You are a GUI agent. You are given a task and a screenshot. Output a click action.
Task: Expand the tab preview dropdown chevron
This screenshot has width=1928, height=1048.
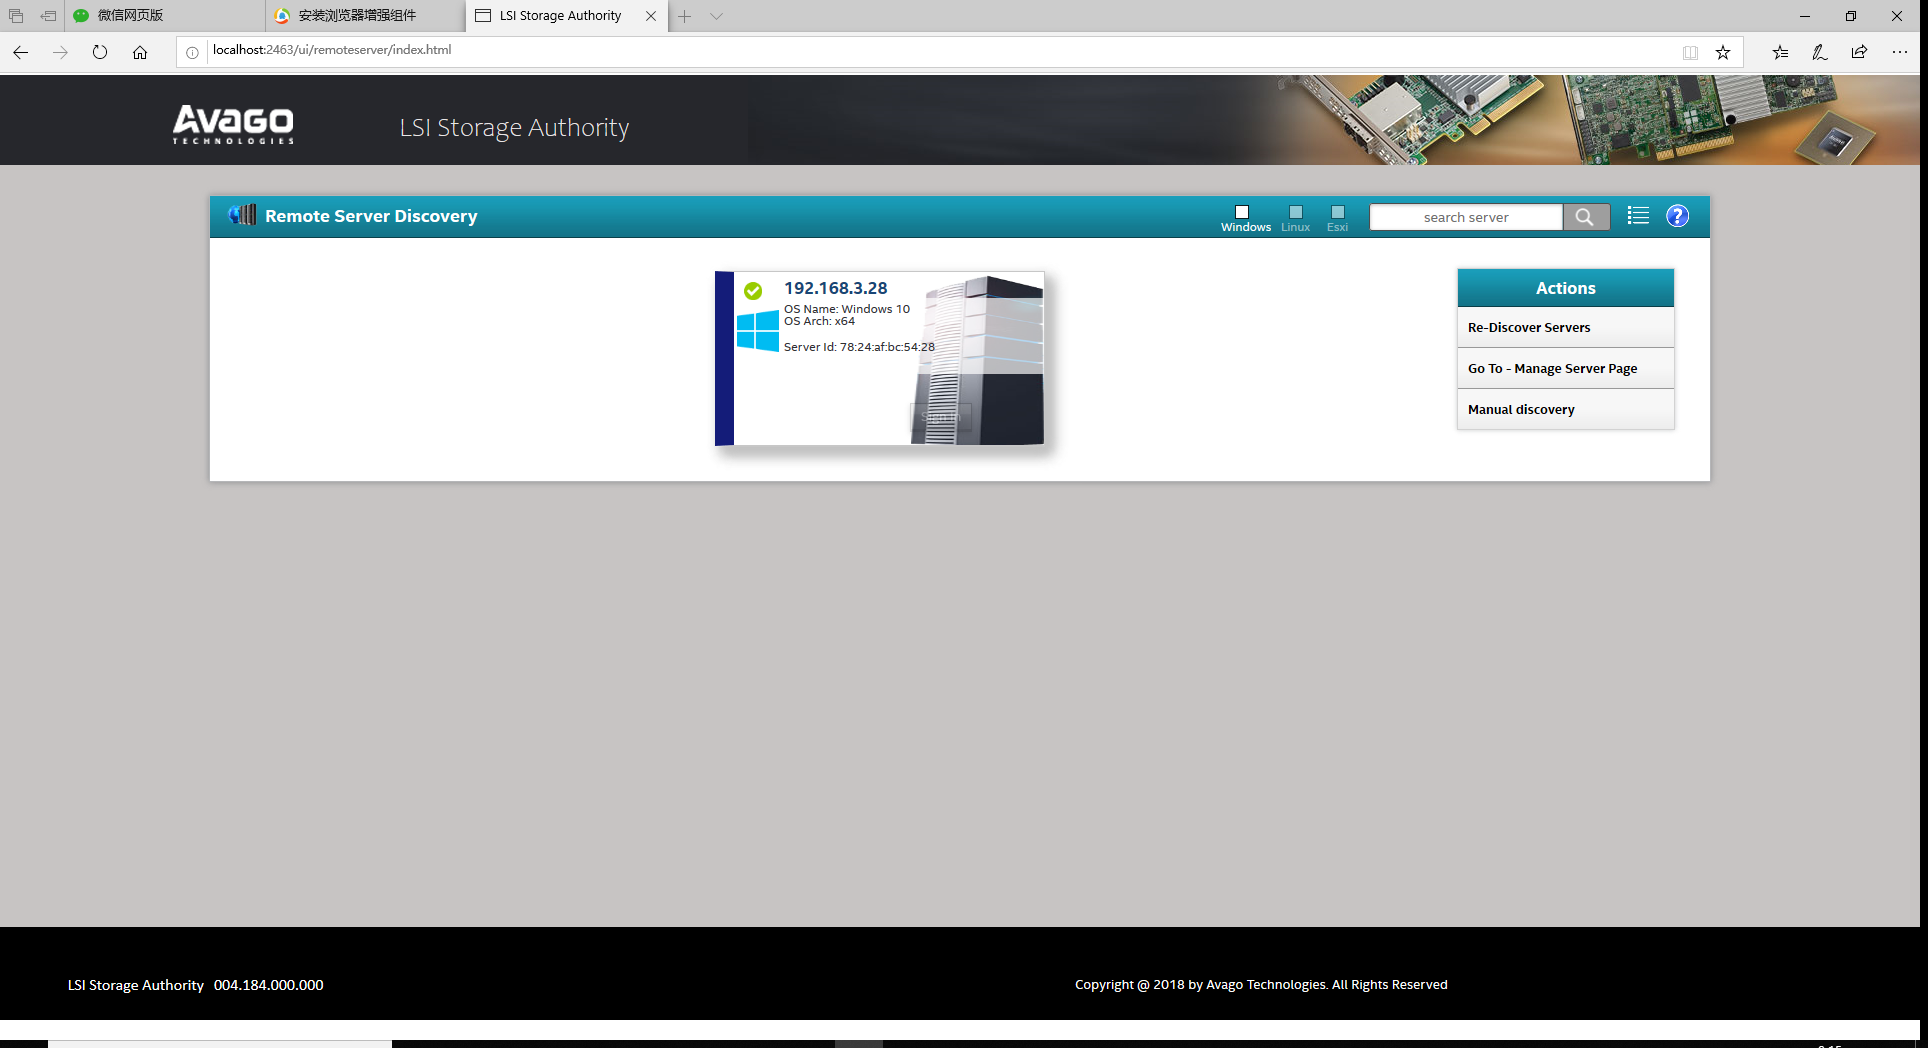pyautogui.click(x=716, y=16)
